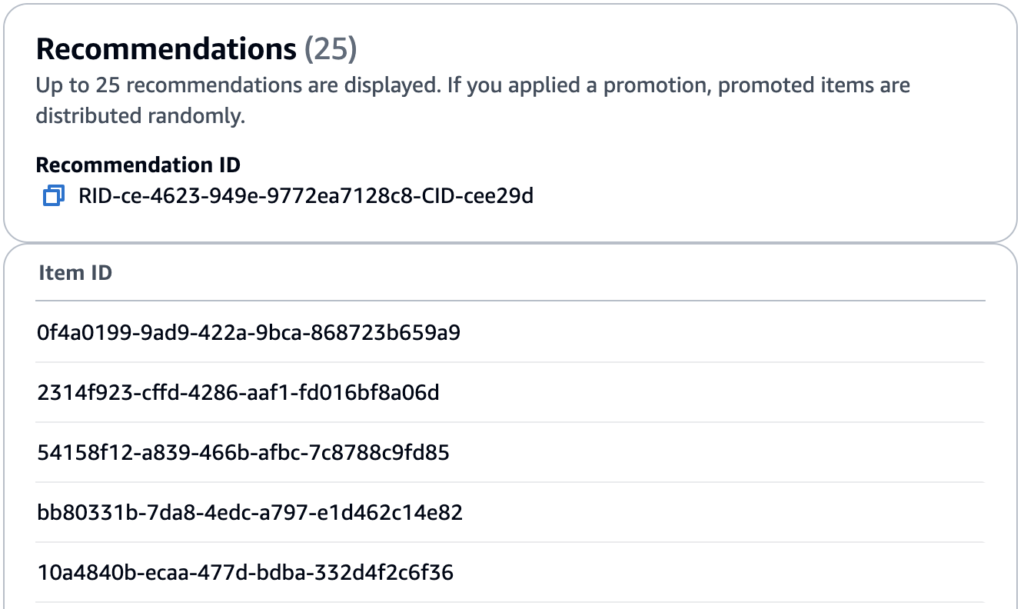Pick the bb80331b-7da8 item ID row

point(249,513)
